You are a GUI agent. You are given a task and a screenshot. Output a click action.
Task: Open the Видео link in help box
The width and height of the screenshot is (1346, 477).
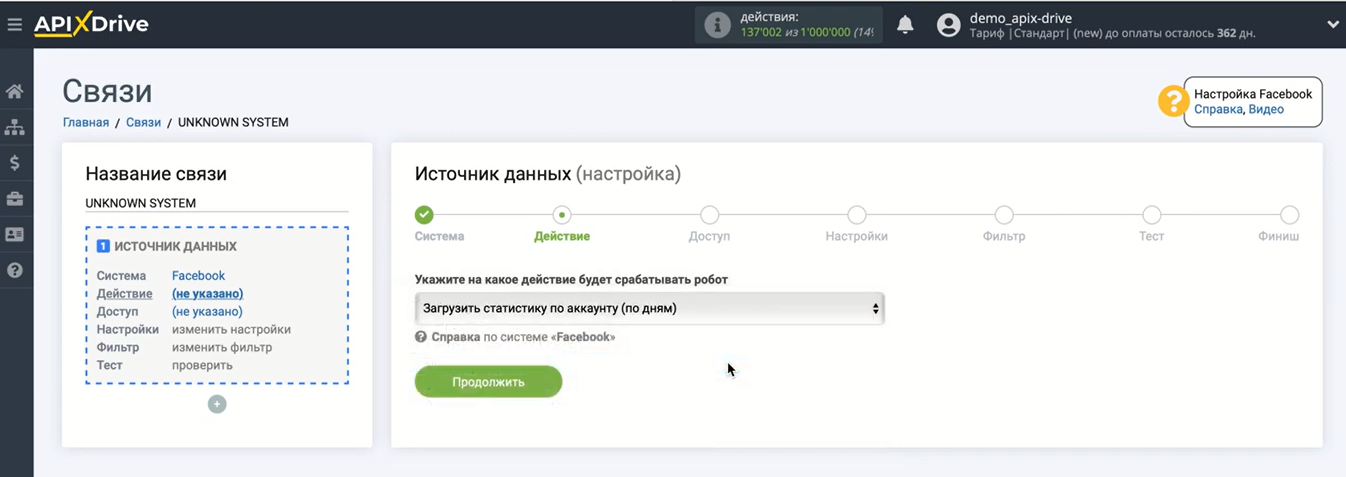pos(1266,110)
